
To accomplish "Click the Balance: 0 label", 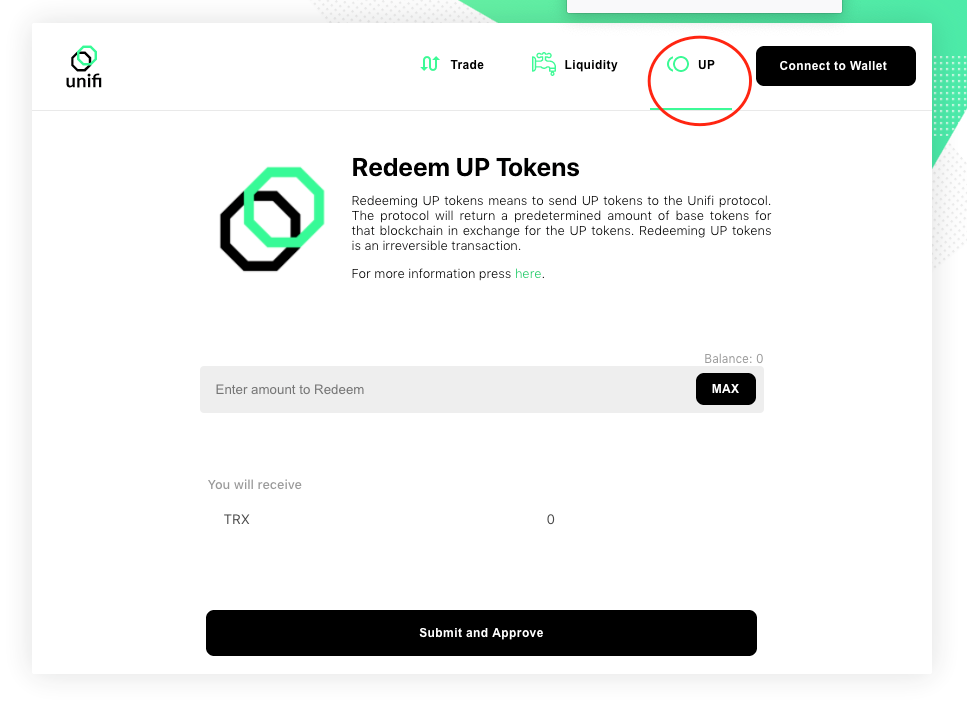I will click(x=733, y=359).
